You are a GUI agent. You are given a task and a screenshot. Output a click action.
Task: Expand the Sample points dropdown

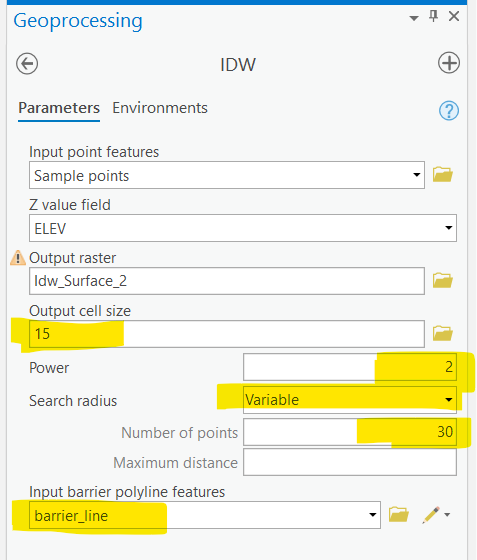[416, 175]
